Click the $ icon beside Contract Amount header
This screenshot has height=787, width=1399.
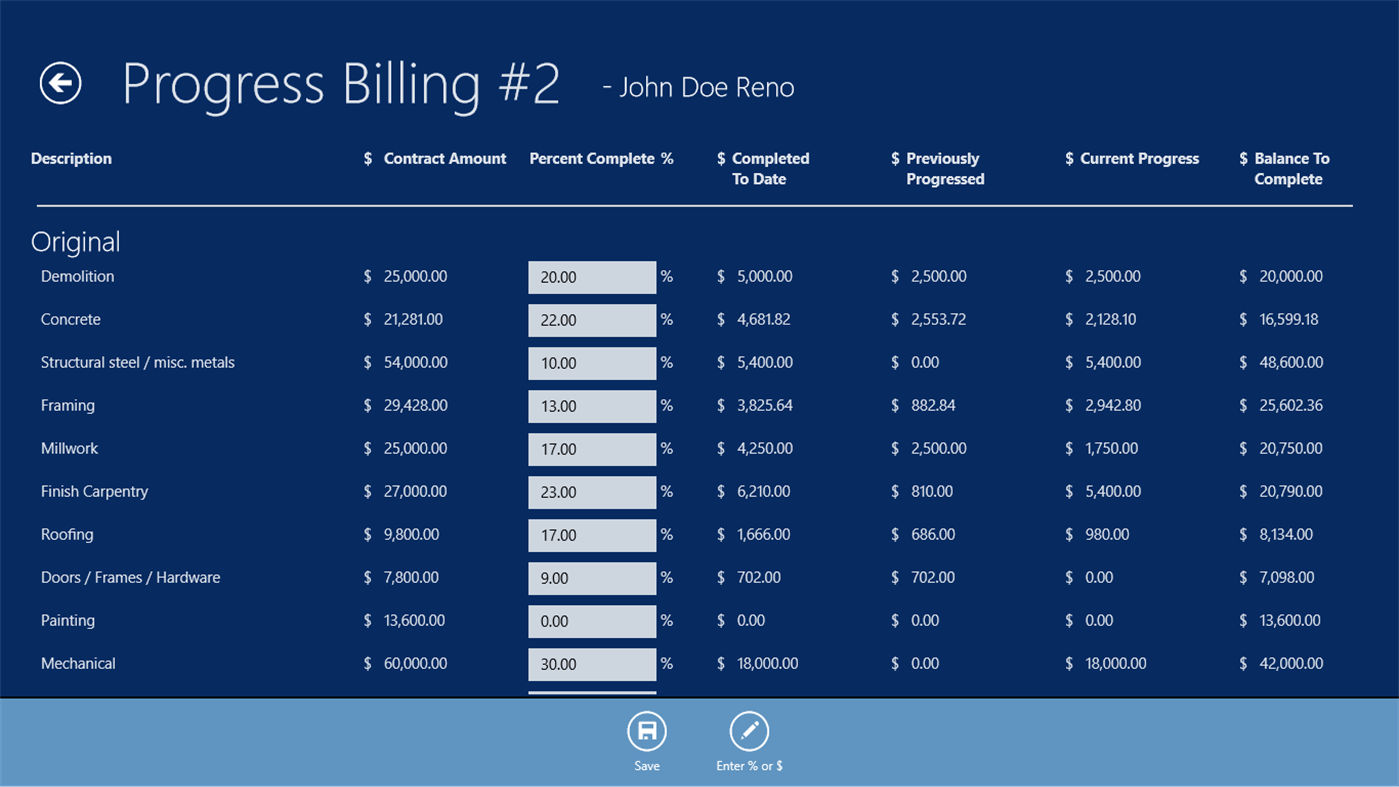[367, 158]
